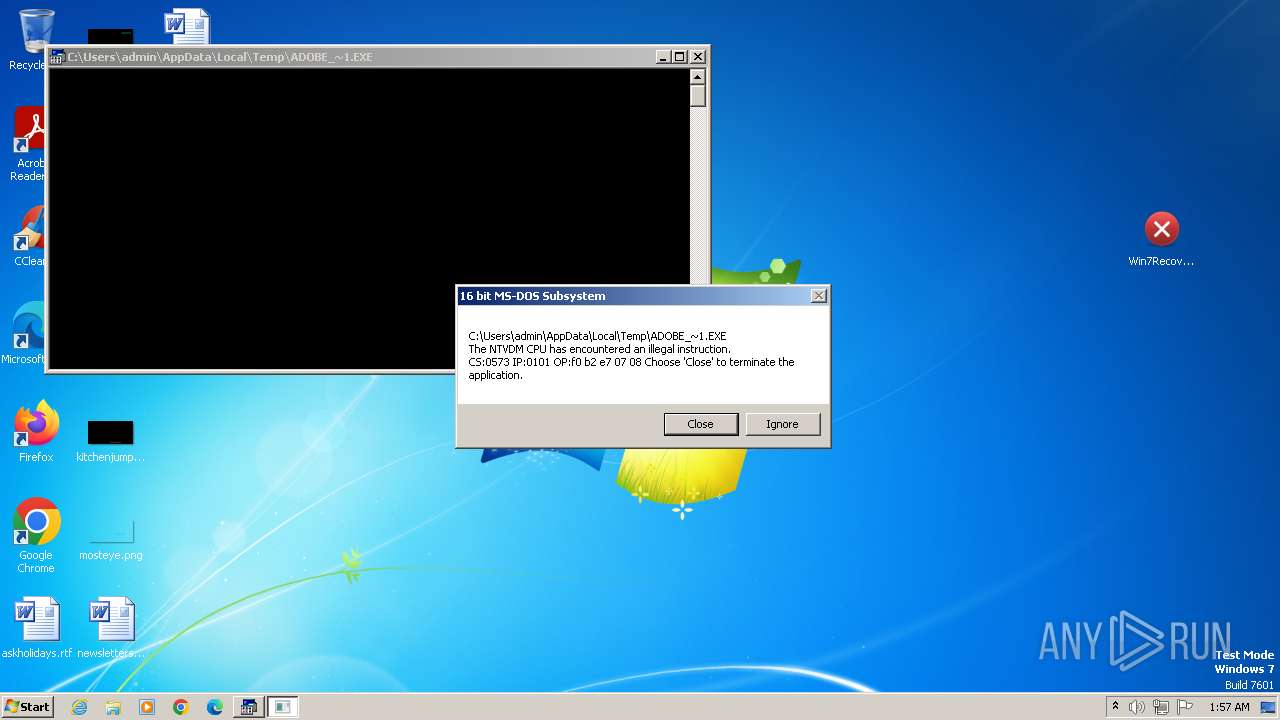The height and width of the screenshot is (720, 1280).
Task: Minimize the ADOBE_~1.EXE console window
Action: tap(663, 57)
